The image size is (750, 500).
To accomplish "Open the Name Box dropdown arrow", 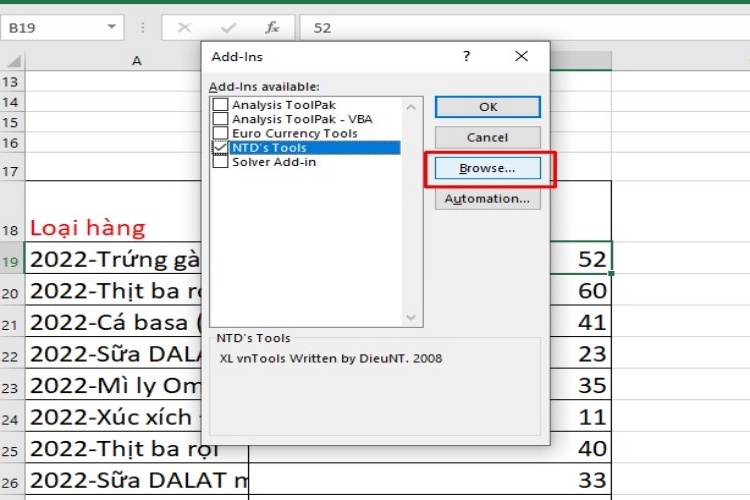I will click(111, 27).
